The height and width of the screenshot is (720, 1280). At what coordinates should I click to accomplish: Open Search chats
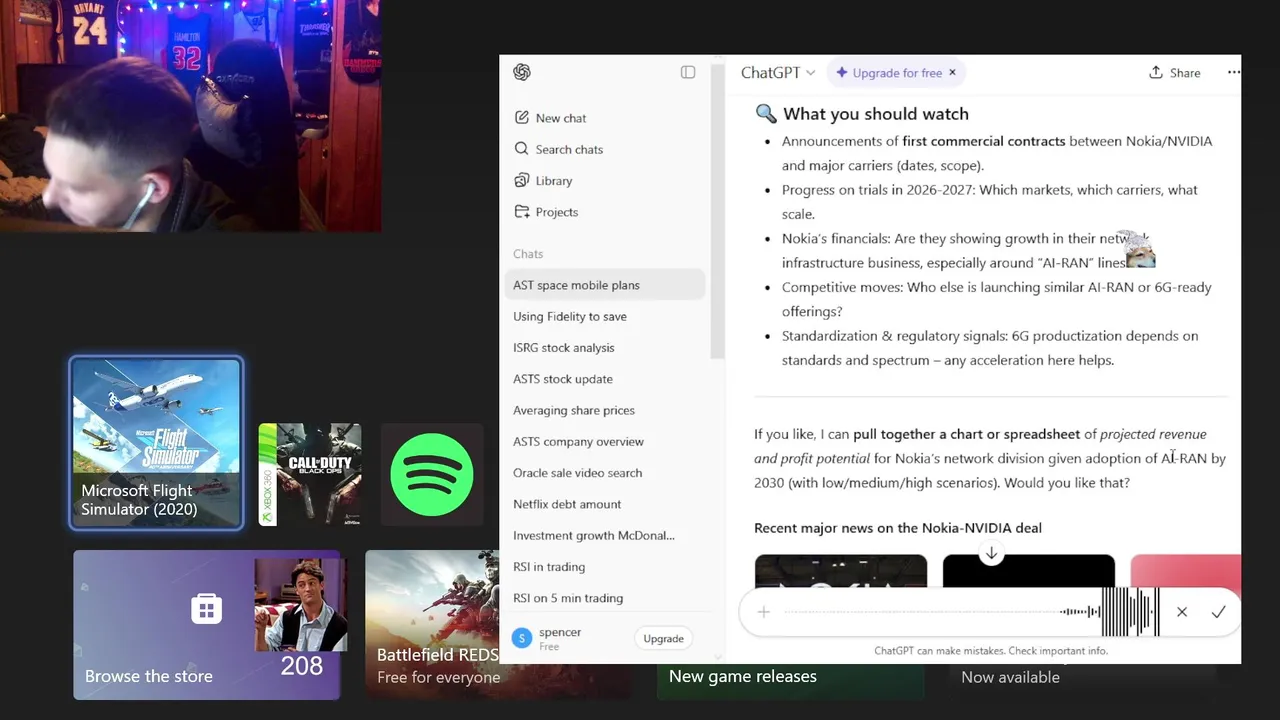click(606, 149)
